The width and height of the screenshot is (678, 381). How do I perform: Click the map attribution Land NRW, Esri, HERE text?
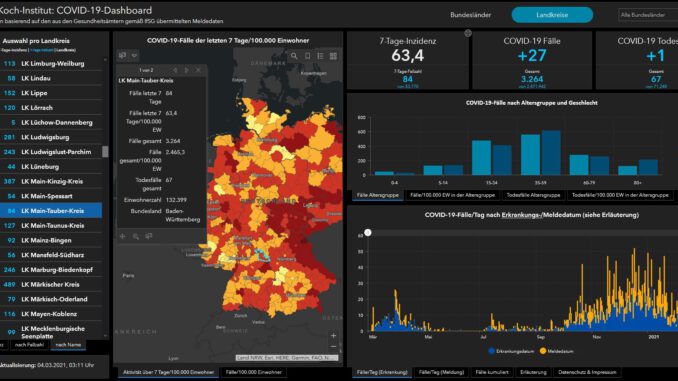(287, 358)
